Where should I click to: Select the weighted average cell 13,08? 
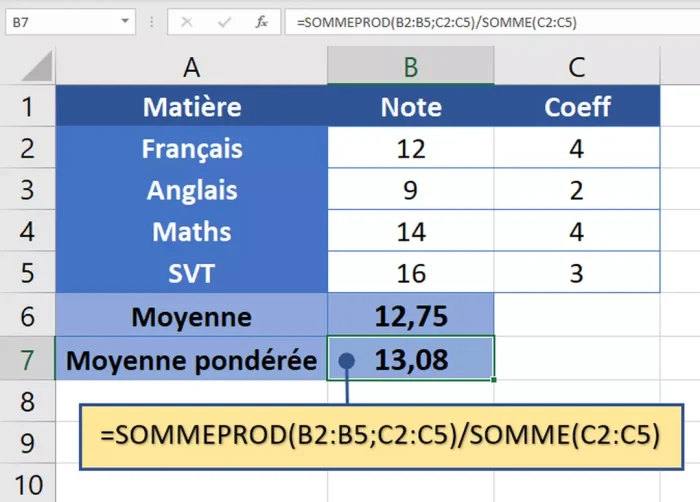coord(410,360)
